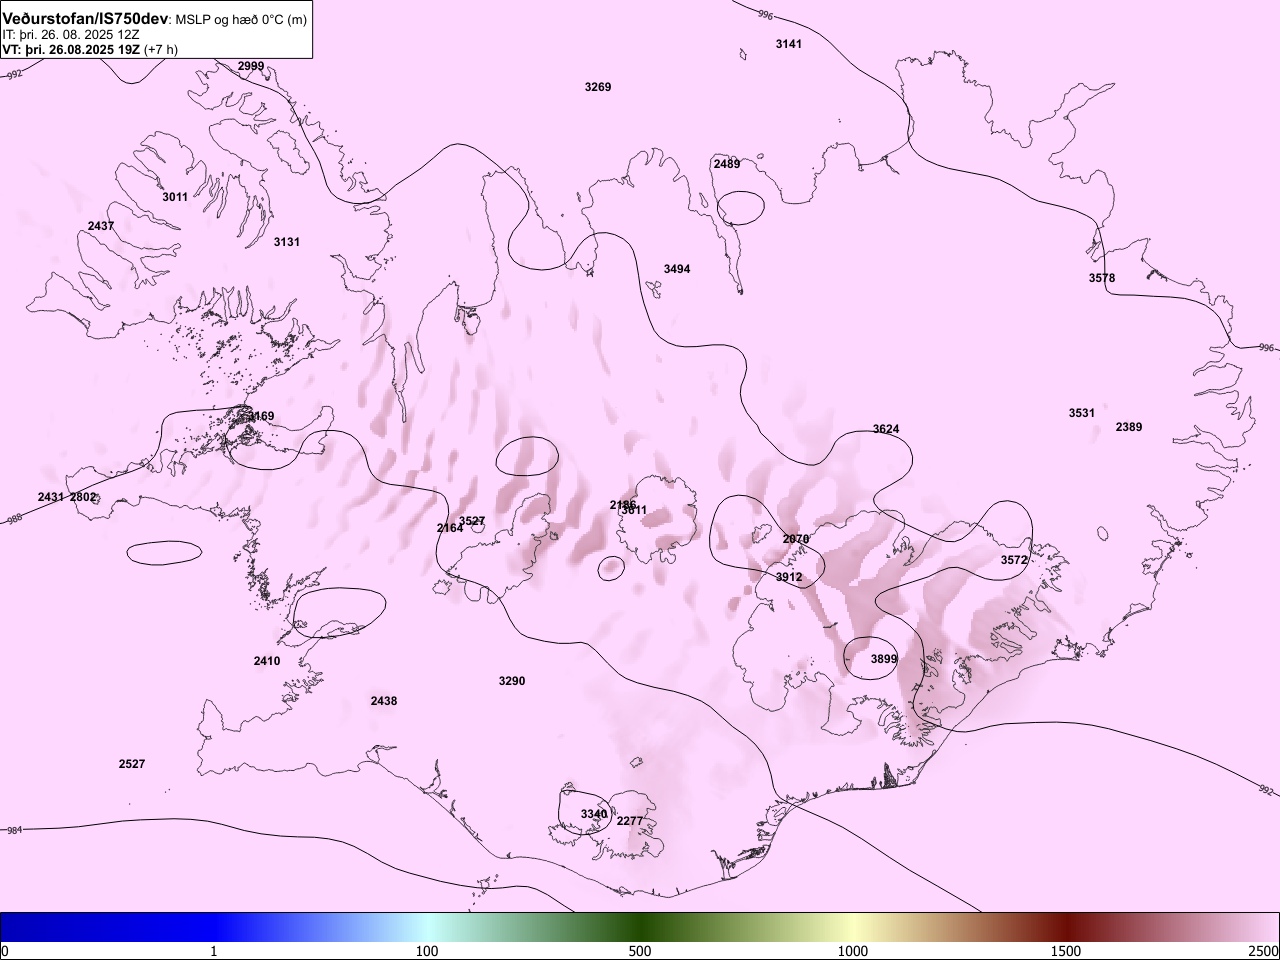1280x960 pixels.
Task: Click the height value 3269
Action: (598, 87)
